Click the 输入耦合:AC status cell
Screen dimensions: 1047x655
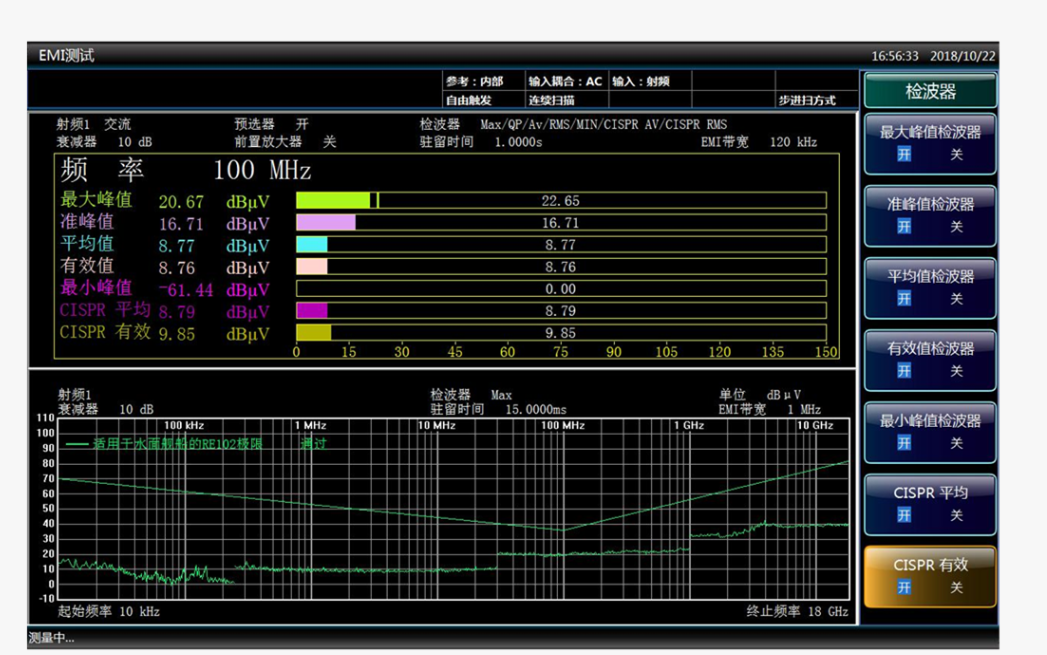click(566, 81)
